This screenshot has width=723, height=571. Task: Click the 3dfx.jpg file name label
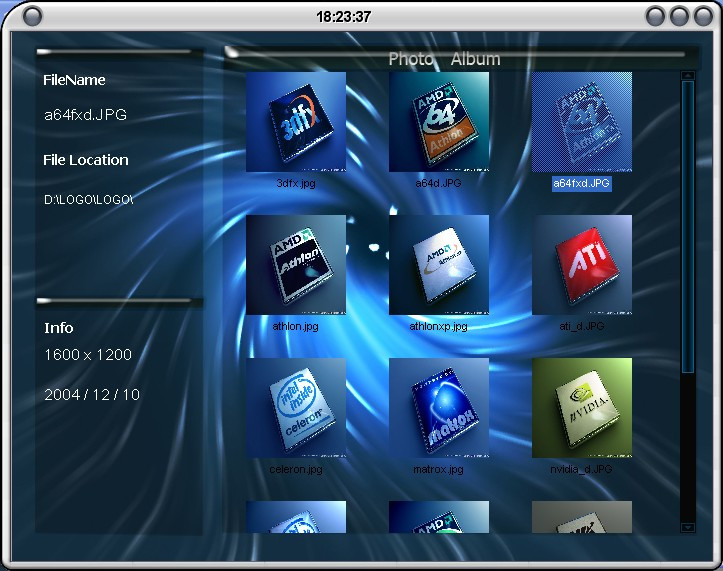click(x=296, y=183)
